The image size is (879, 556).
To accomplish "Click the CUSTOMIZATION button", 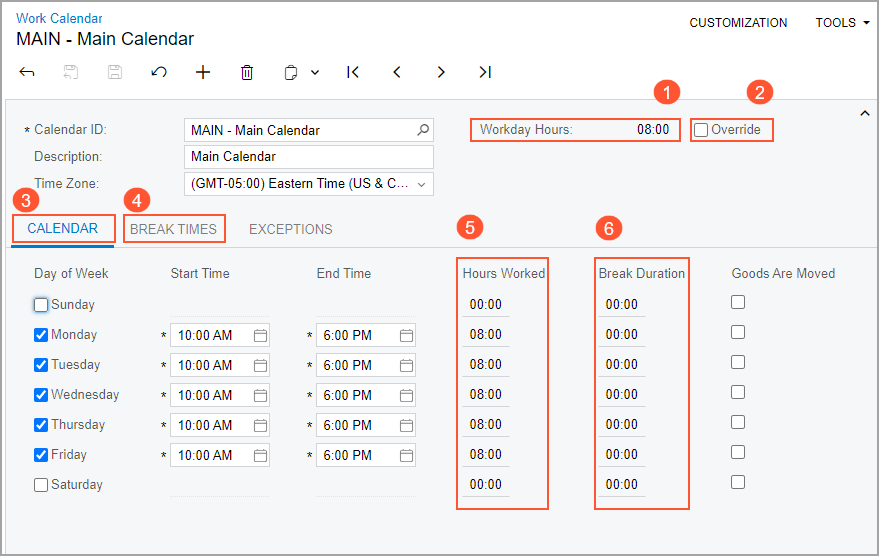I will (x=738, y=23).
